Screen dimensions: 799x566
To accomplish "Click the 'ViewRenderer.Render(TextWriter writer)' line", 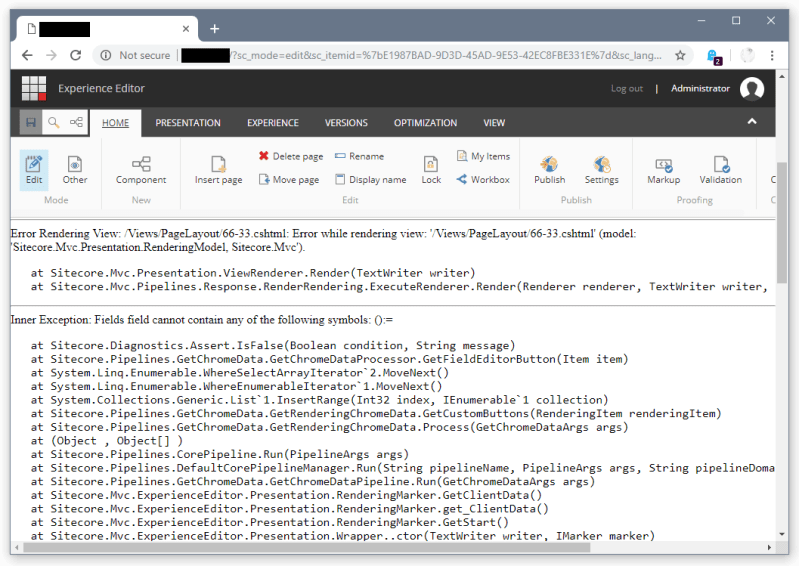I will click(253, 273).
